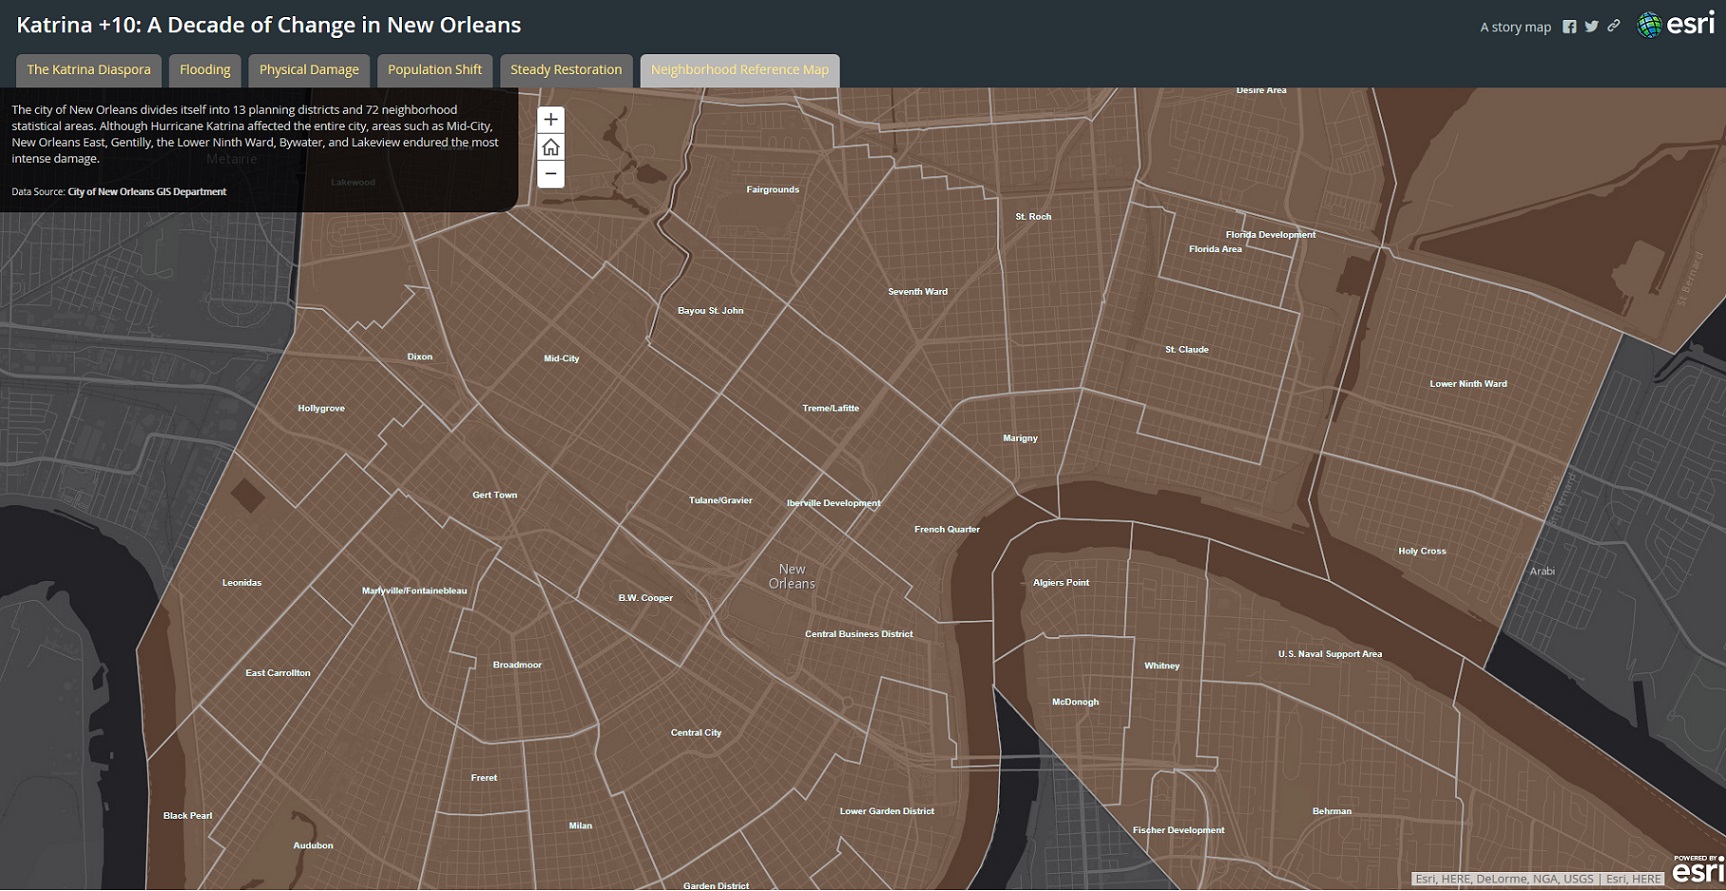Screen dimensions: 1726x891
Task: Open City of New Orleans GIS Department link
Action: coord(147,192)
